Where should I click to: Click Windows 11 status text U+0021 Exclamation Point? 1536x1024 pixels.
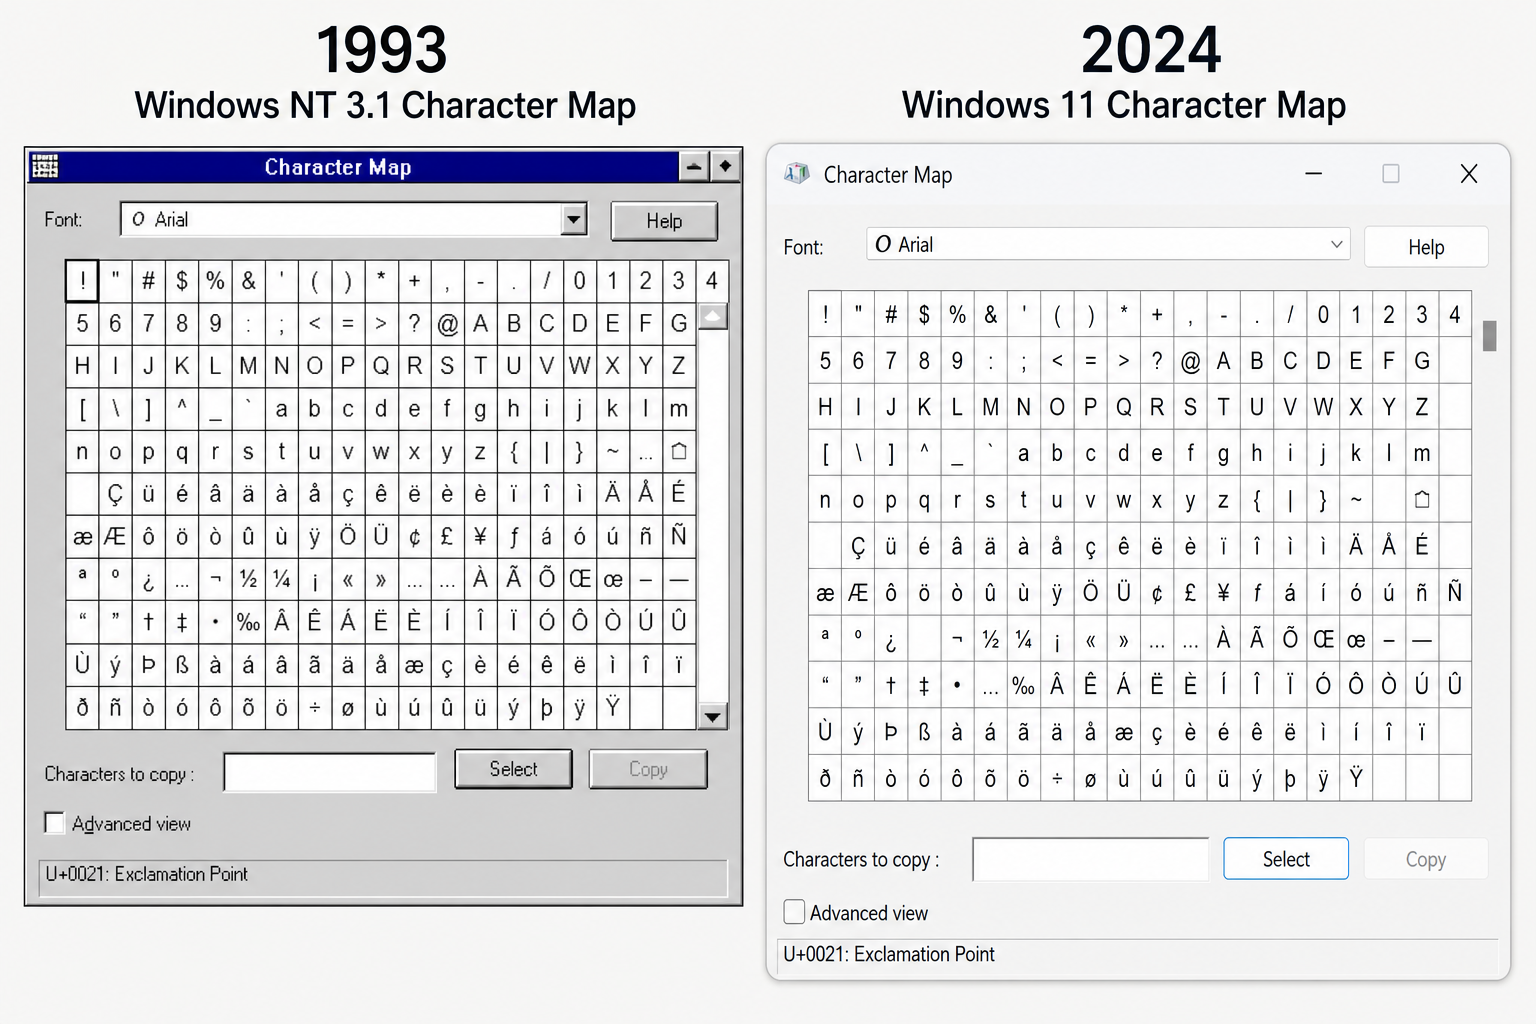click(889, 954)
